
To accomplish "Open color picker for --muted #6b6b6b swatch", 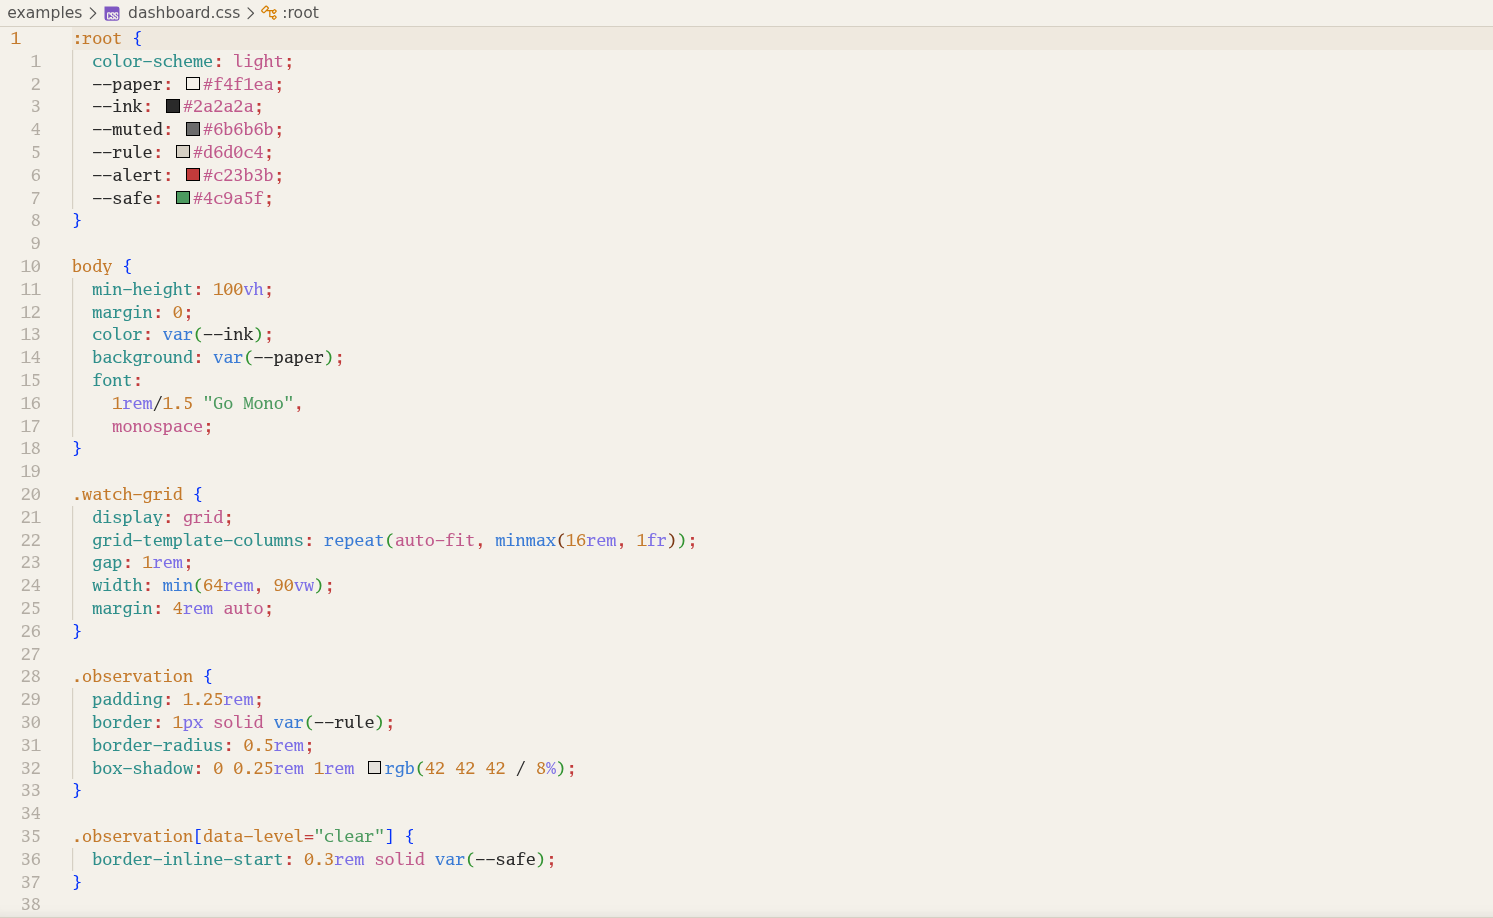I will point(193,129).
